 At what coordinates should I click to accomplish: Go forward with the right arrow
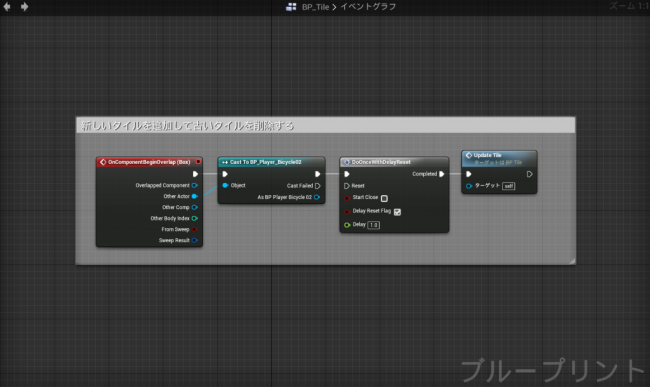[x=24, y=7]
